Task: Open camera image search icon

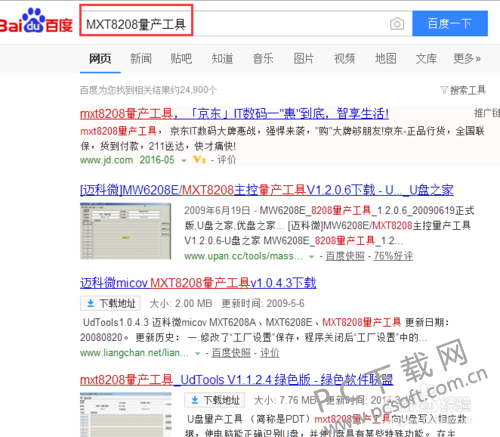Action: (397, 24)
